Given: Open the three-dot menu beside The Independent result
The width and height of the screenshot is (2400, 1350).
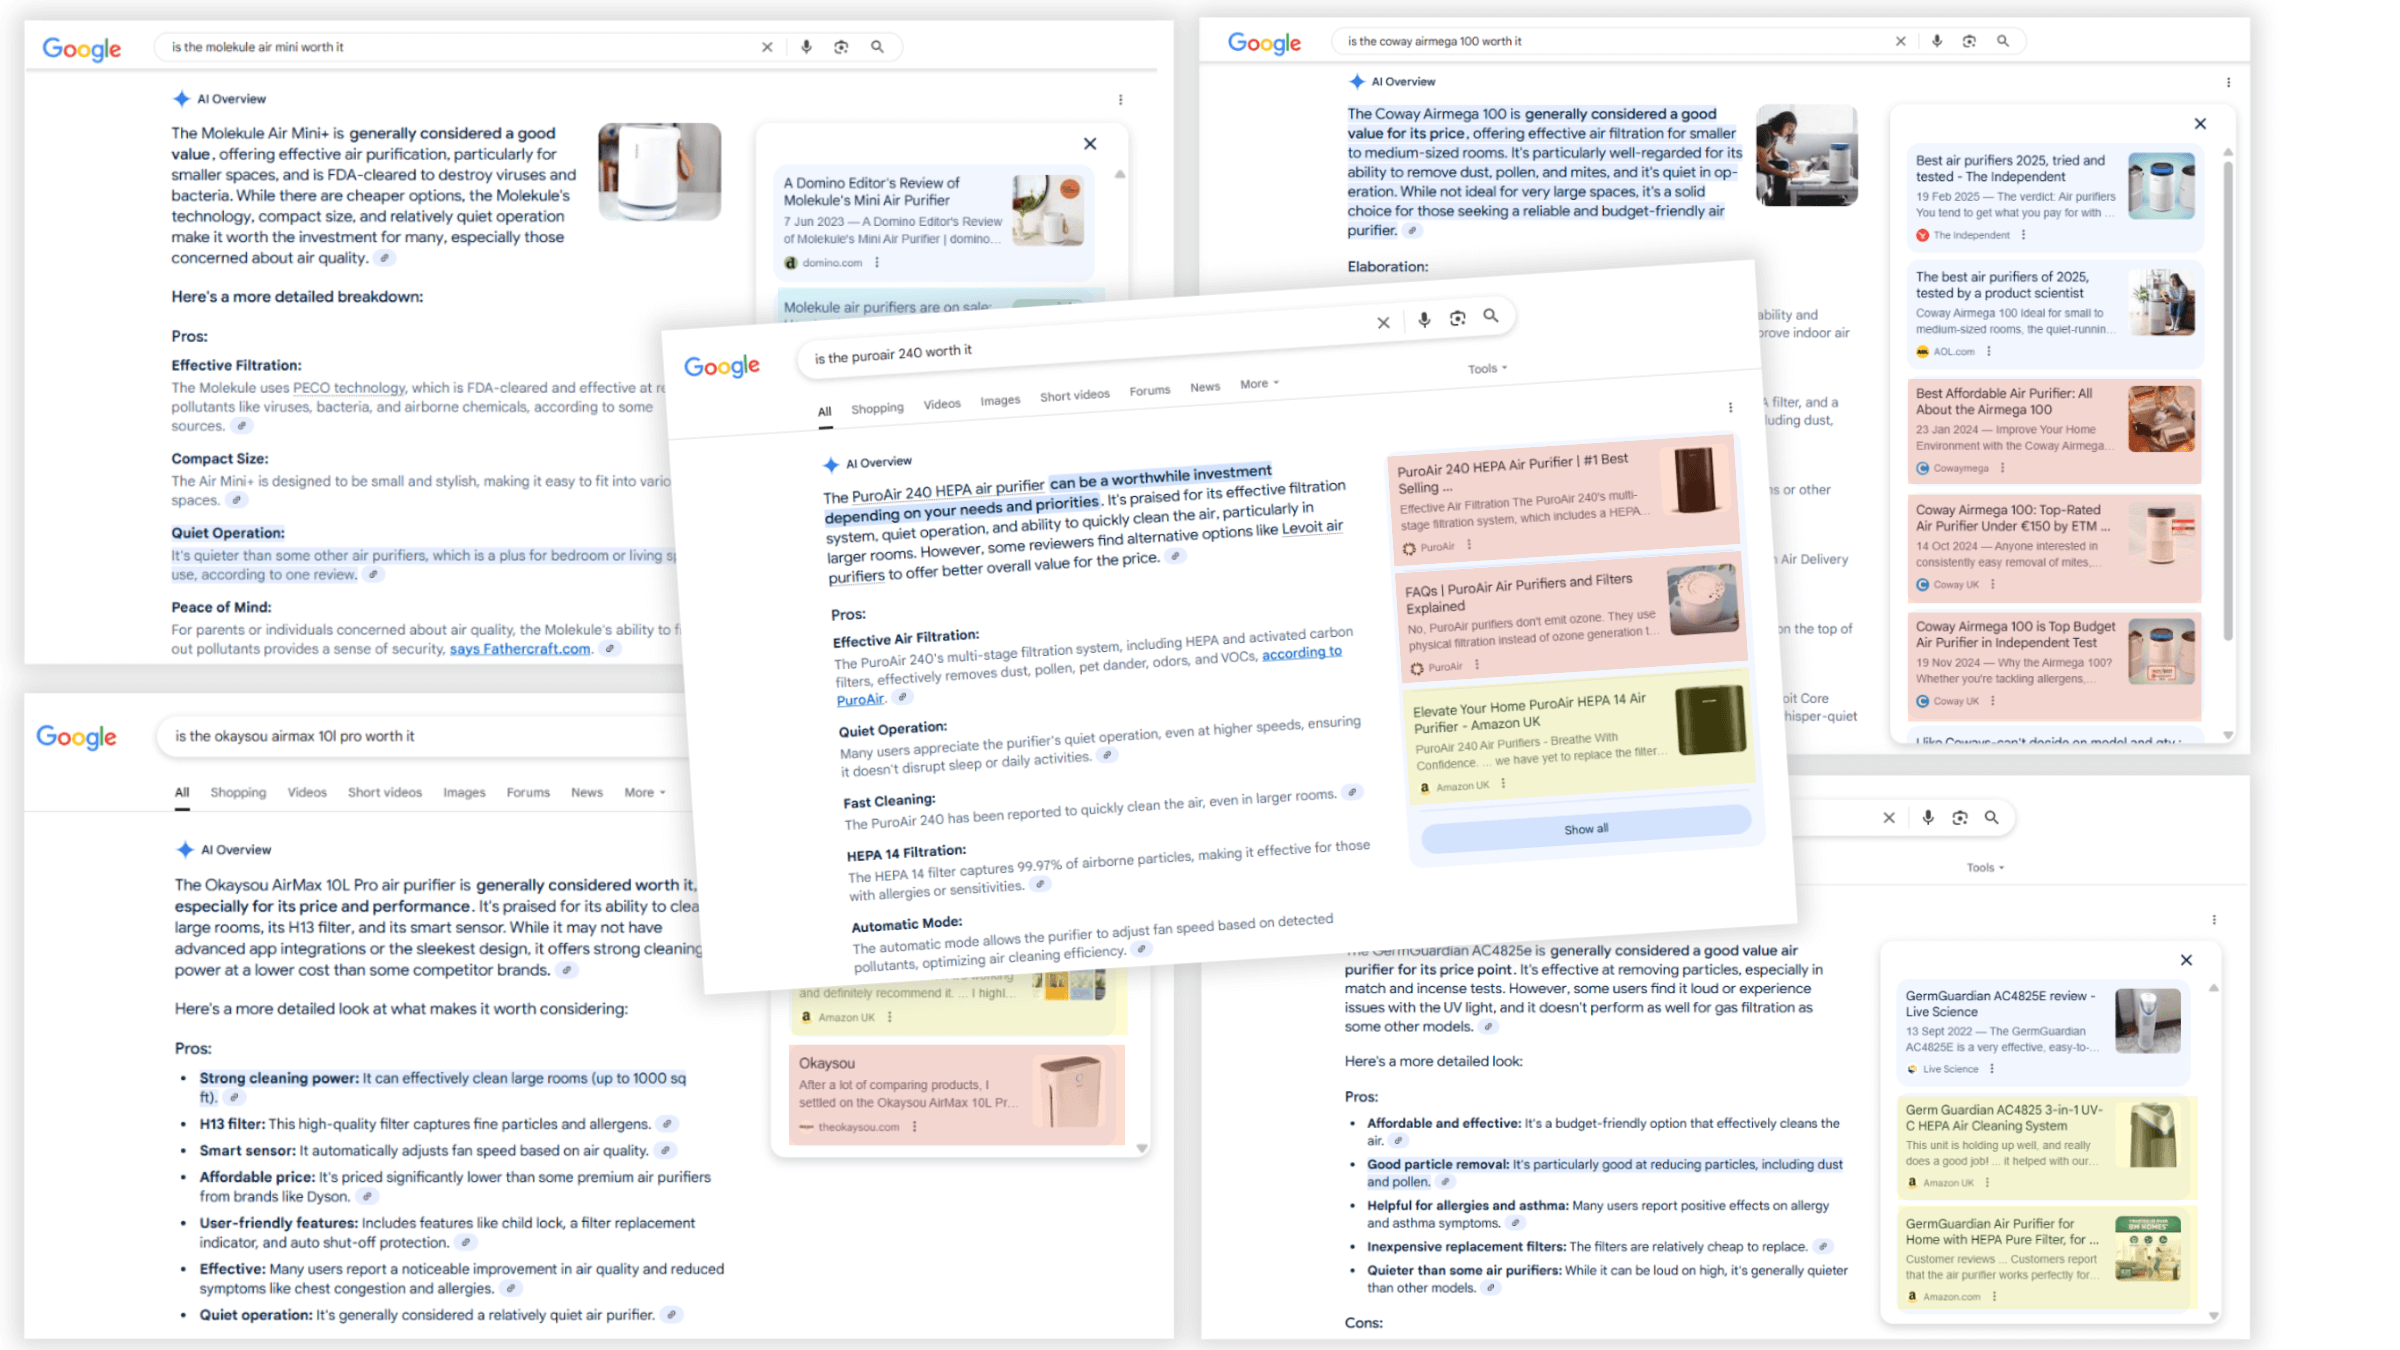Looking at the screenshot, I should (2024, 235).
